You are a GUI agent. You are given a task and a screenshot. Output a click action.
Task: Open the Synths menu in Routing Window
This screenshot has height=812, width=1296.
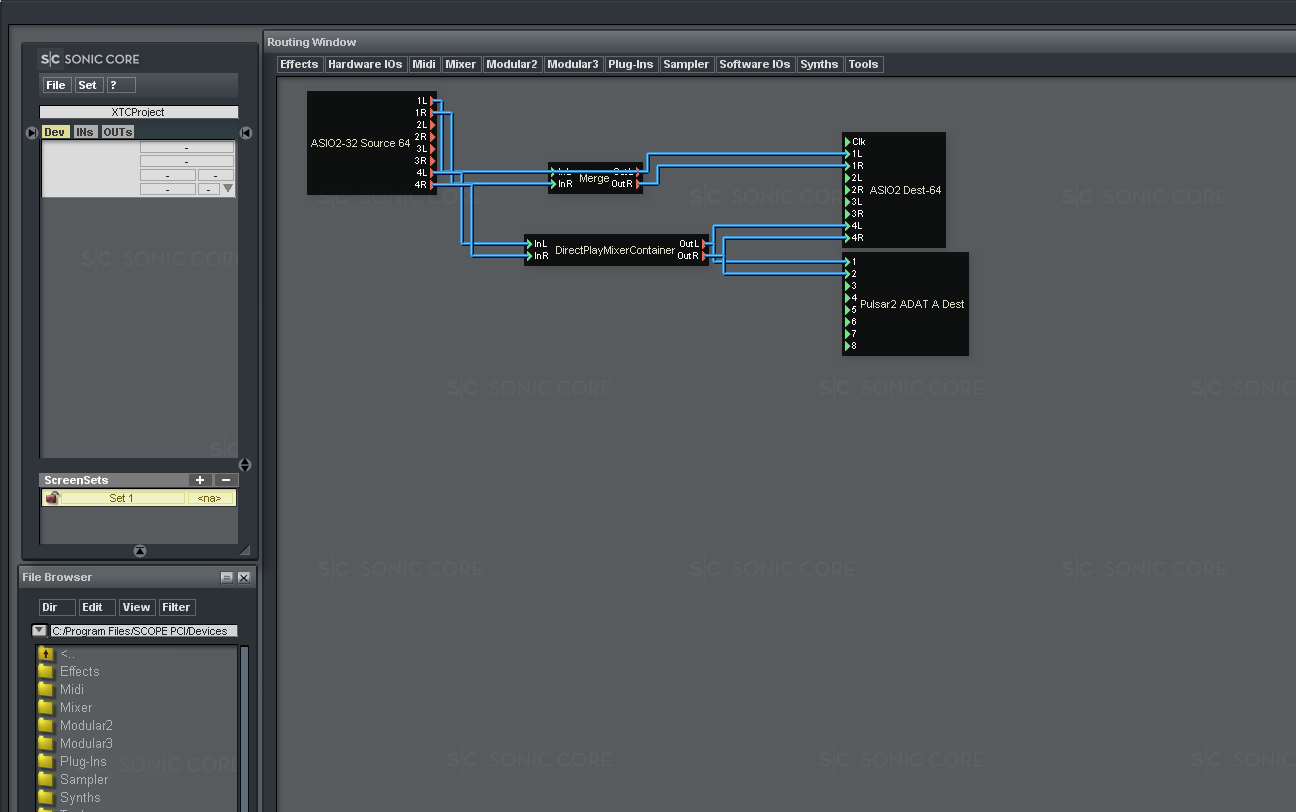(x=819, y=64)
